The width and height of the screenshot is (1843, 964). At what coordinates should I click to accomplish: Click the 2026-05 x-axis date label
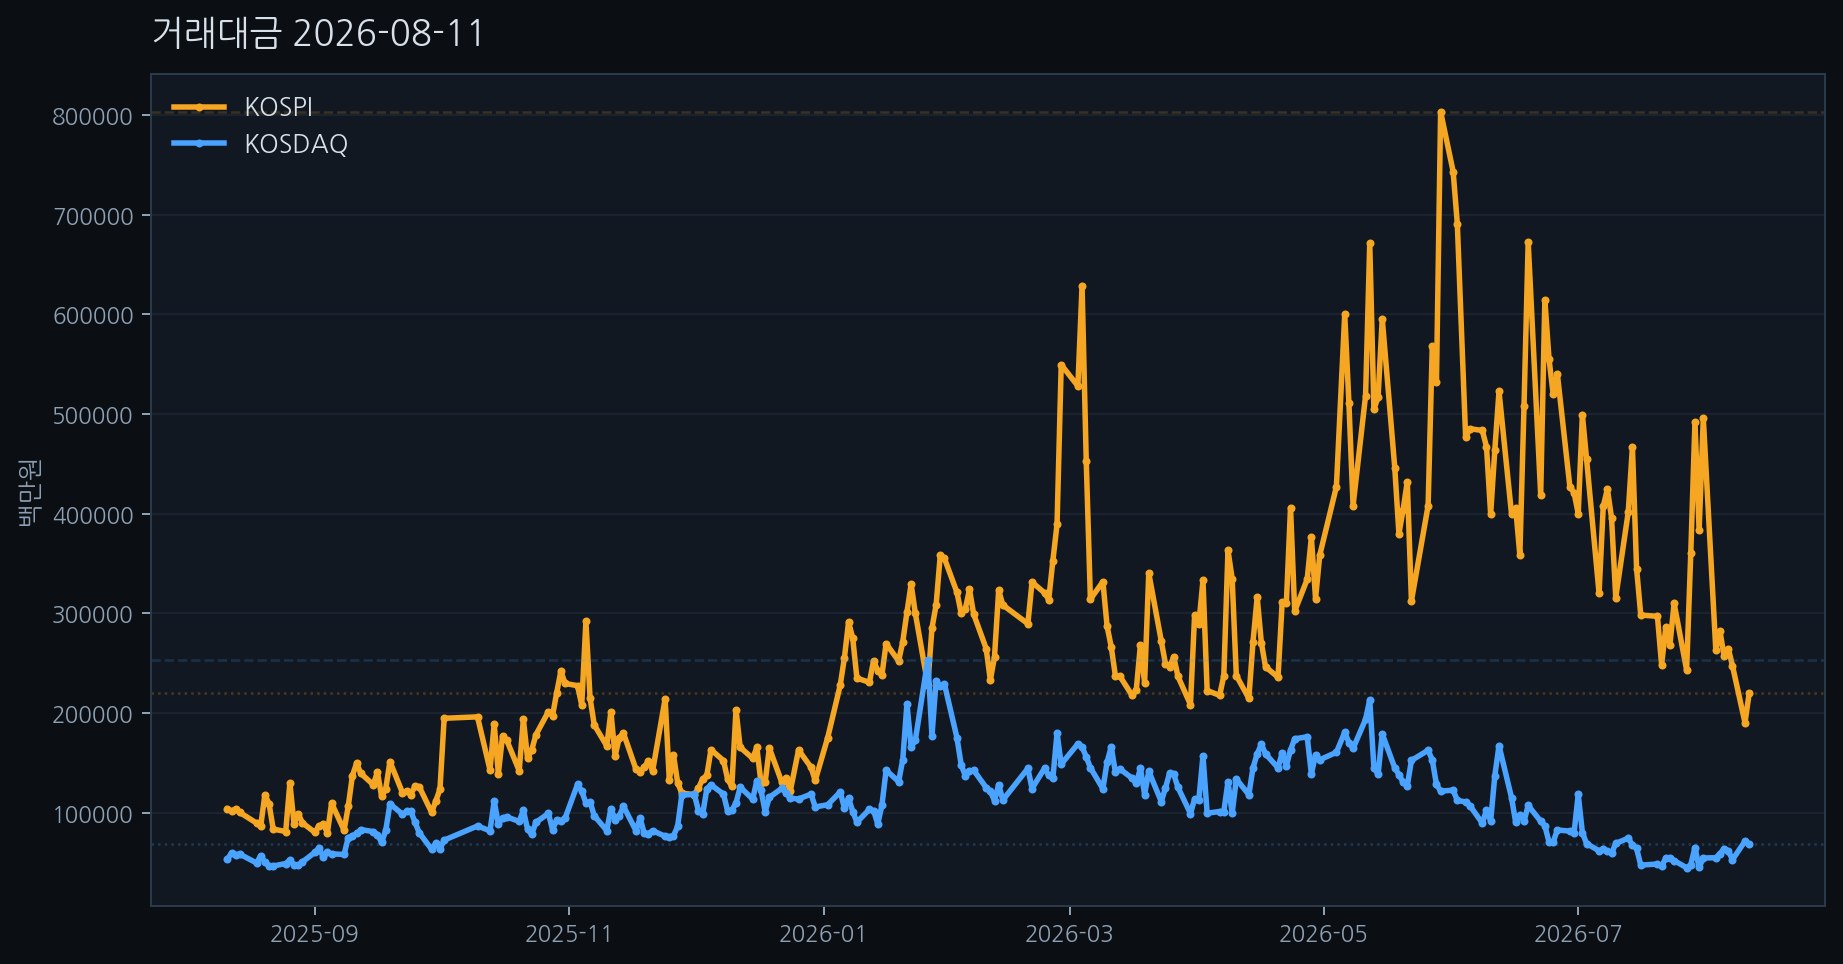click(1323, 934)
